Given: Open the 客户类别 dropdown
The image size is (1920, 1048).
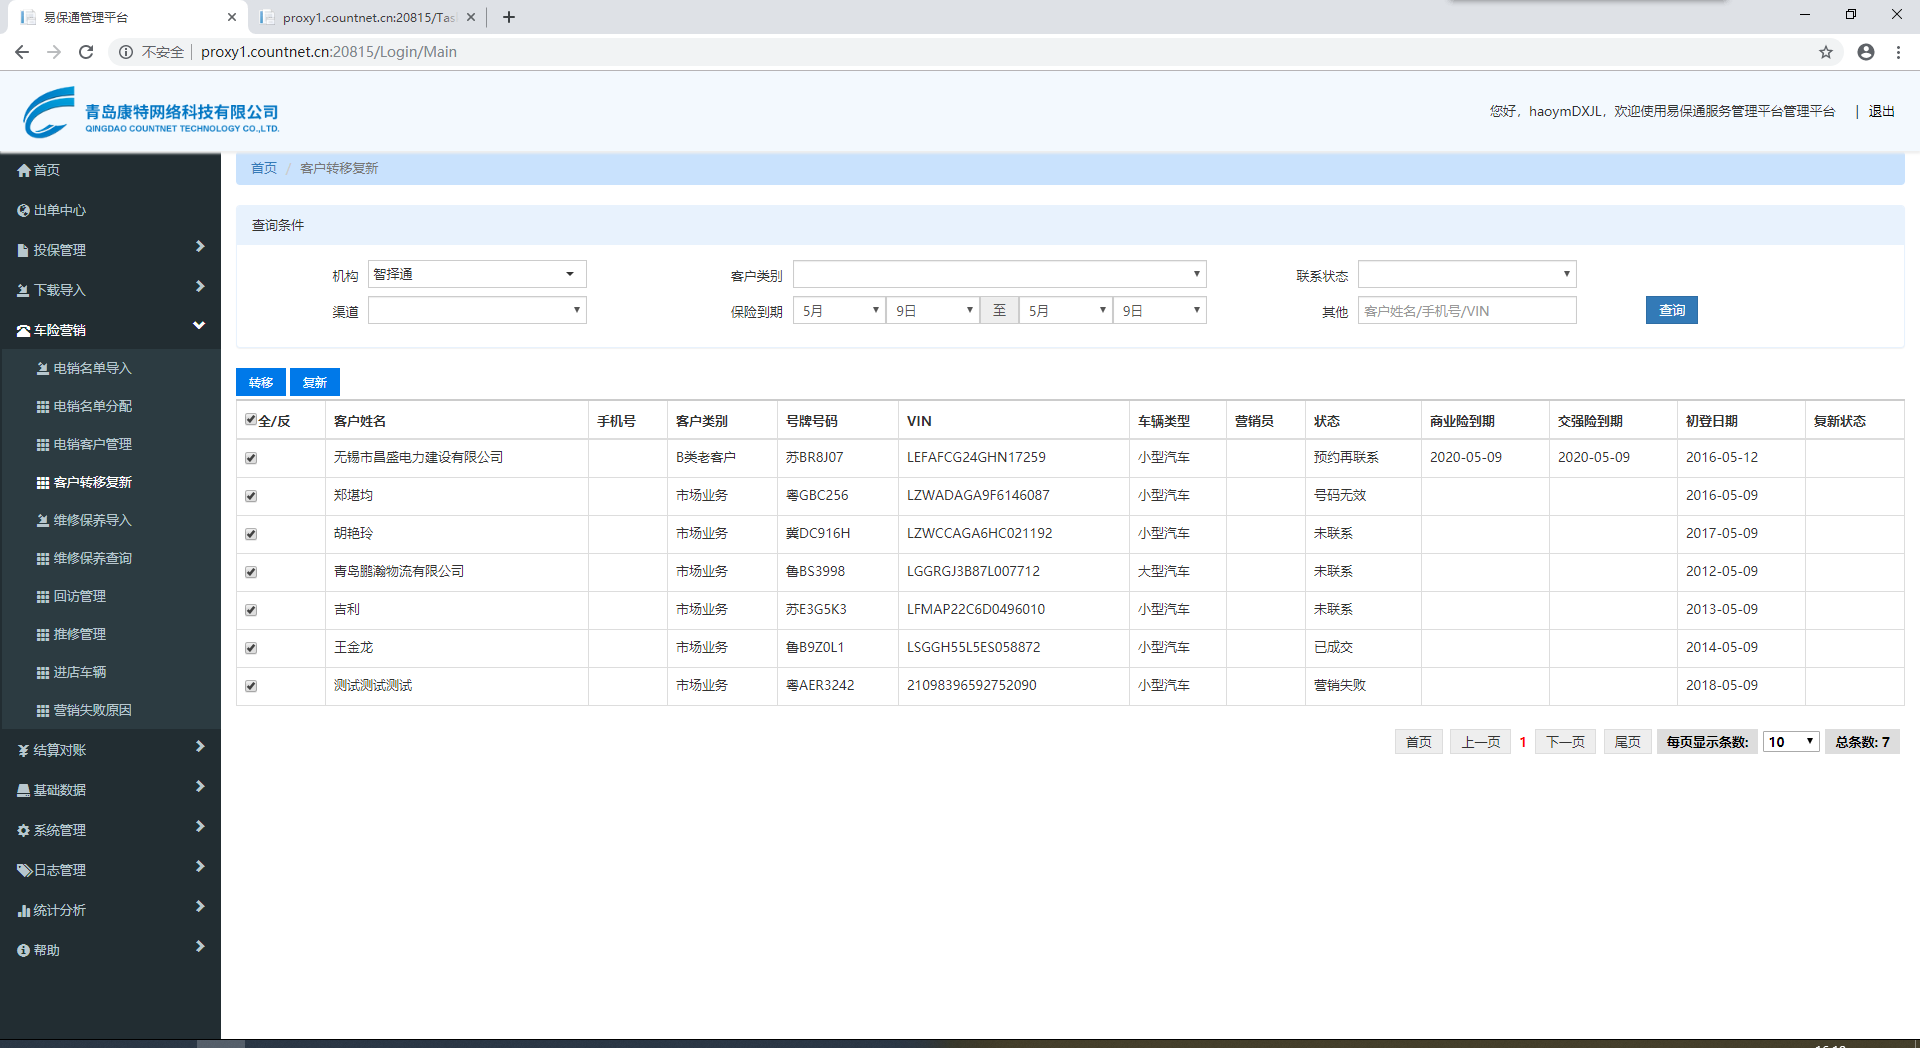Looking at the screenshot, I should click(999, 275).
